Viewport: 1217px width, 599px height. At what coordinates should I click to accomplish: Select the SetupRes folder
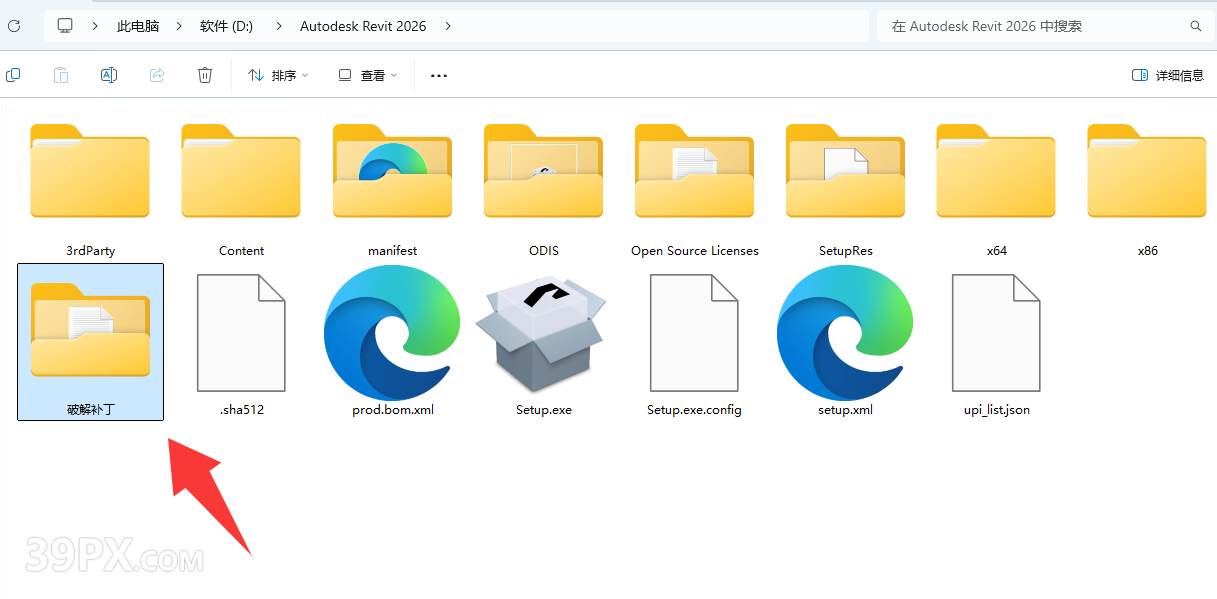[x=845, y=190]
